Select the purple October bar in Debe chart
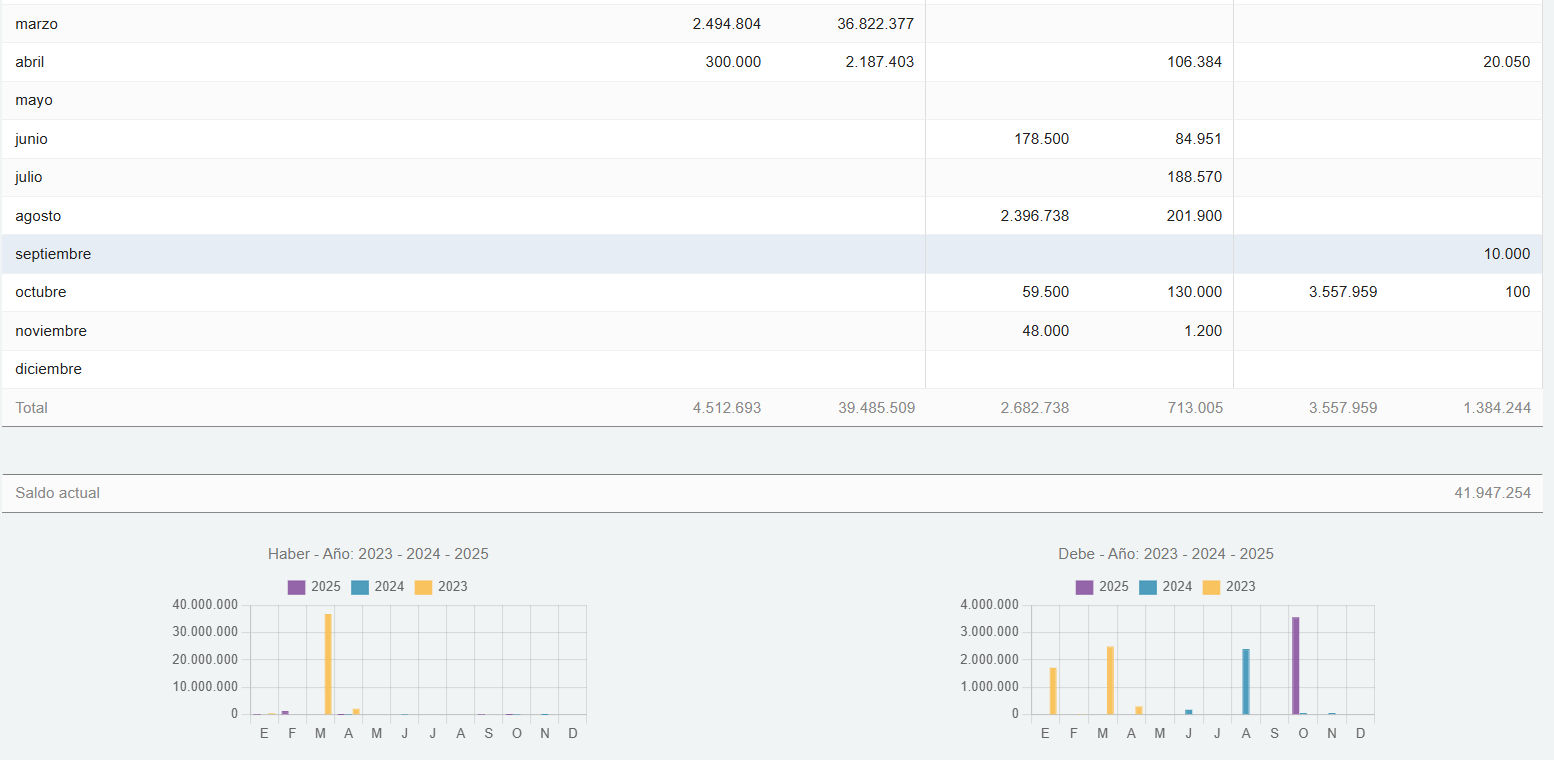Screen dimensions: 1554x760 (1295, 665)
